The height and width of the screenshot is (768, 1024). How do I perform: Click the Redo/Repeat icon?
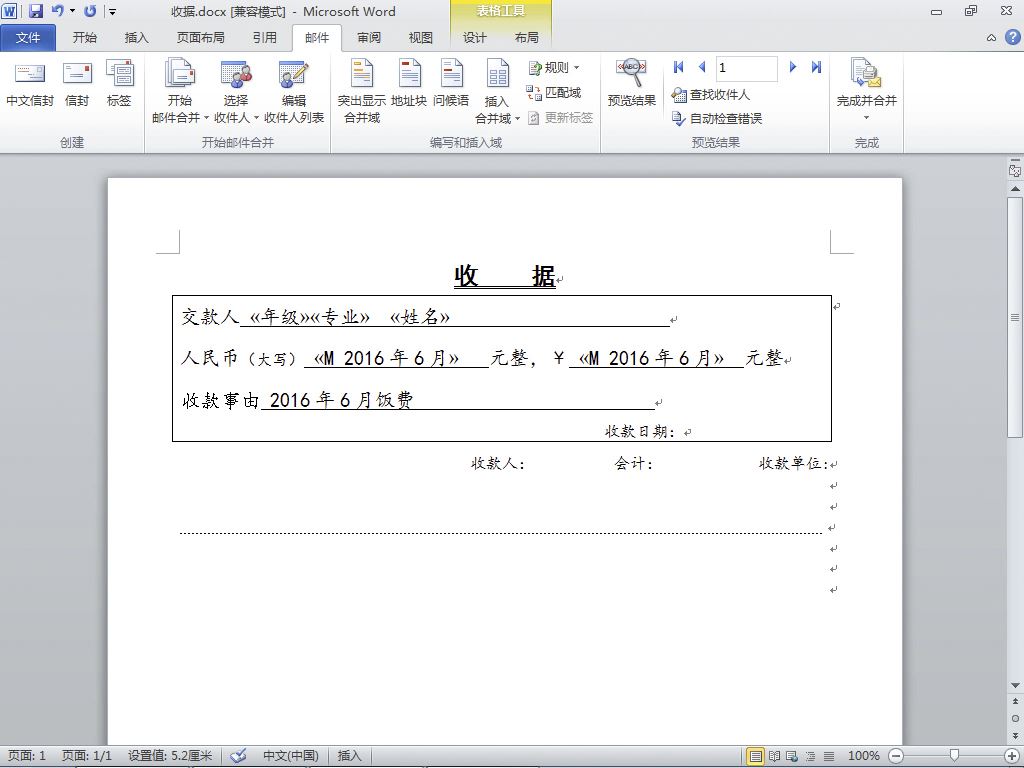[90, 11]
